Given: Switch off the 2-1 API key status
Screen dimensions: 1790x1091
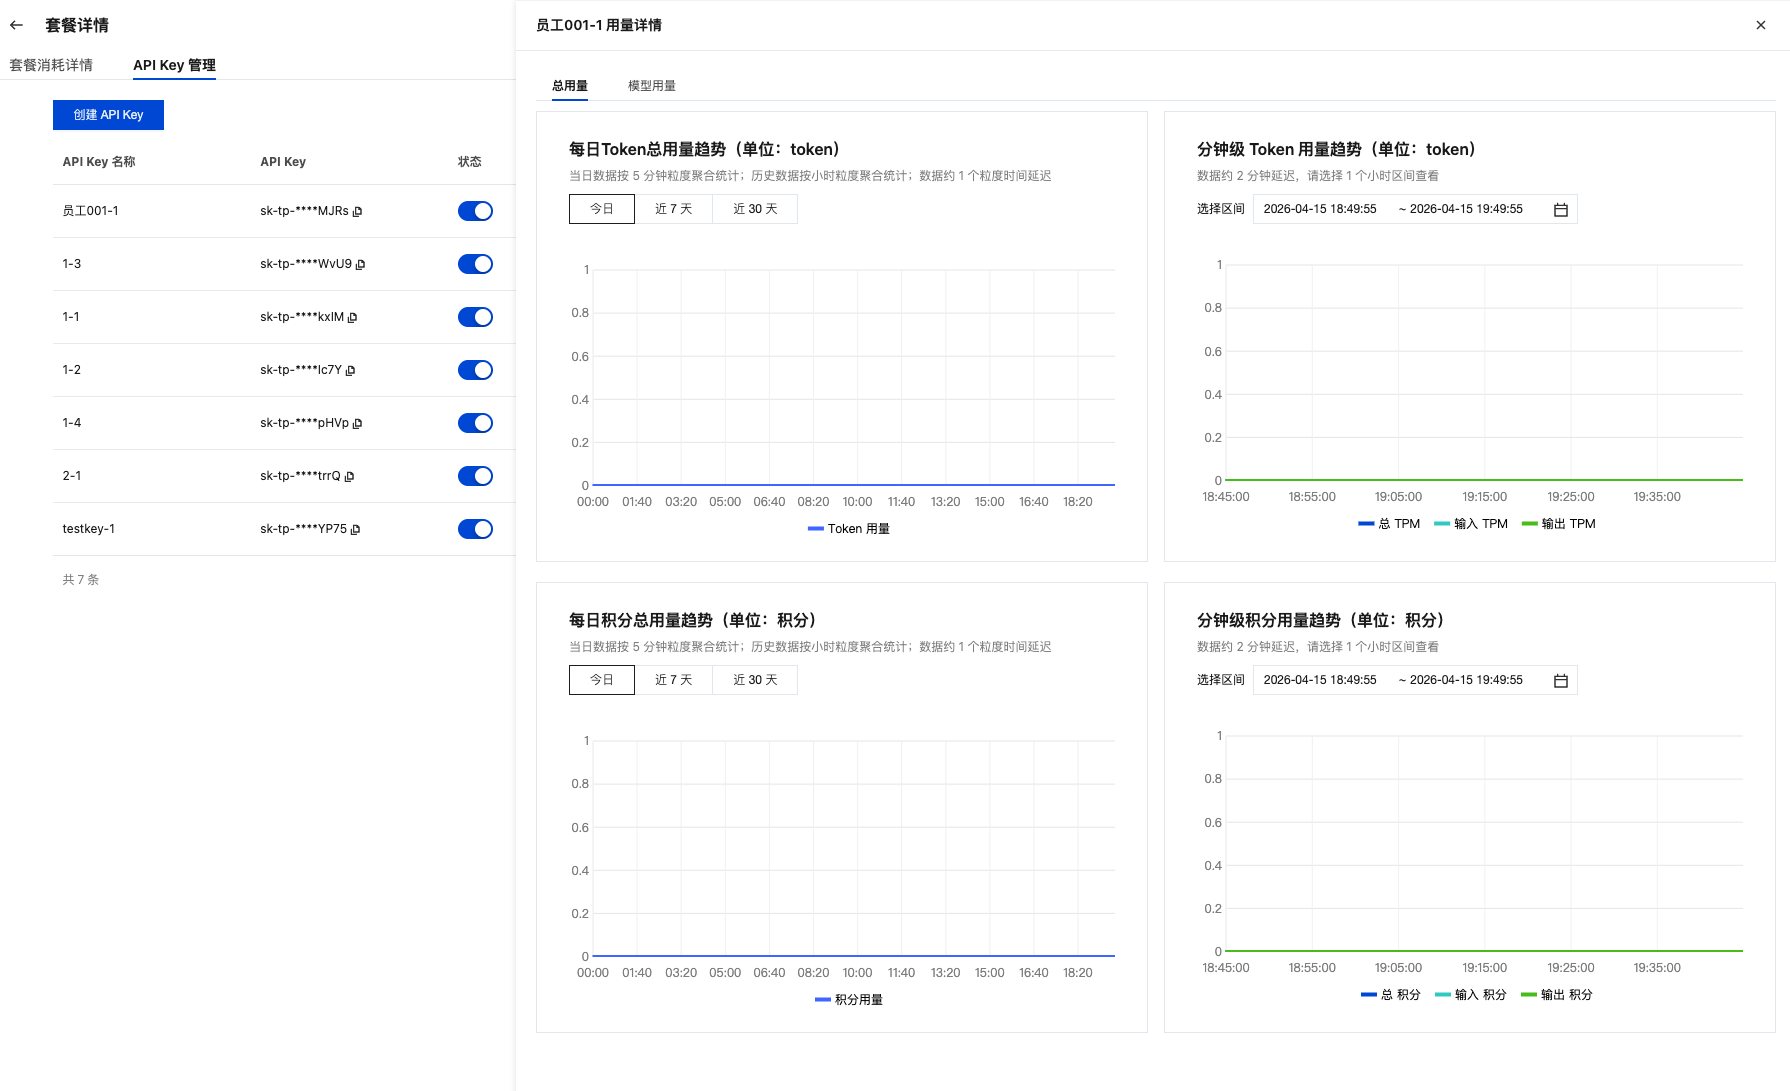Looking at the screenshot, I should (475, 476).
